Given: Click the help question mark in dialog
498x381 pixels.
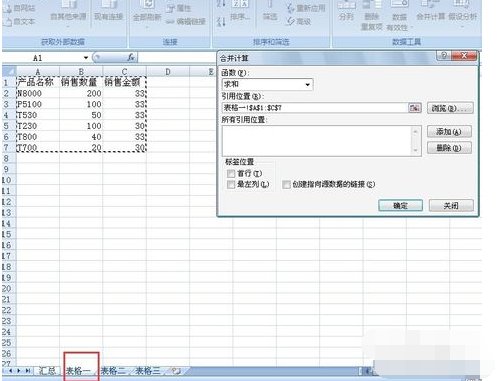Looking at the screenshot, I should pos(444,56).
